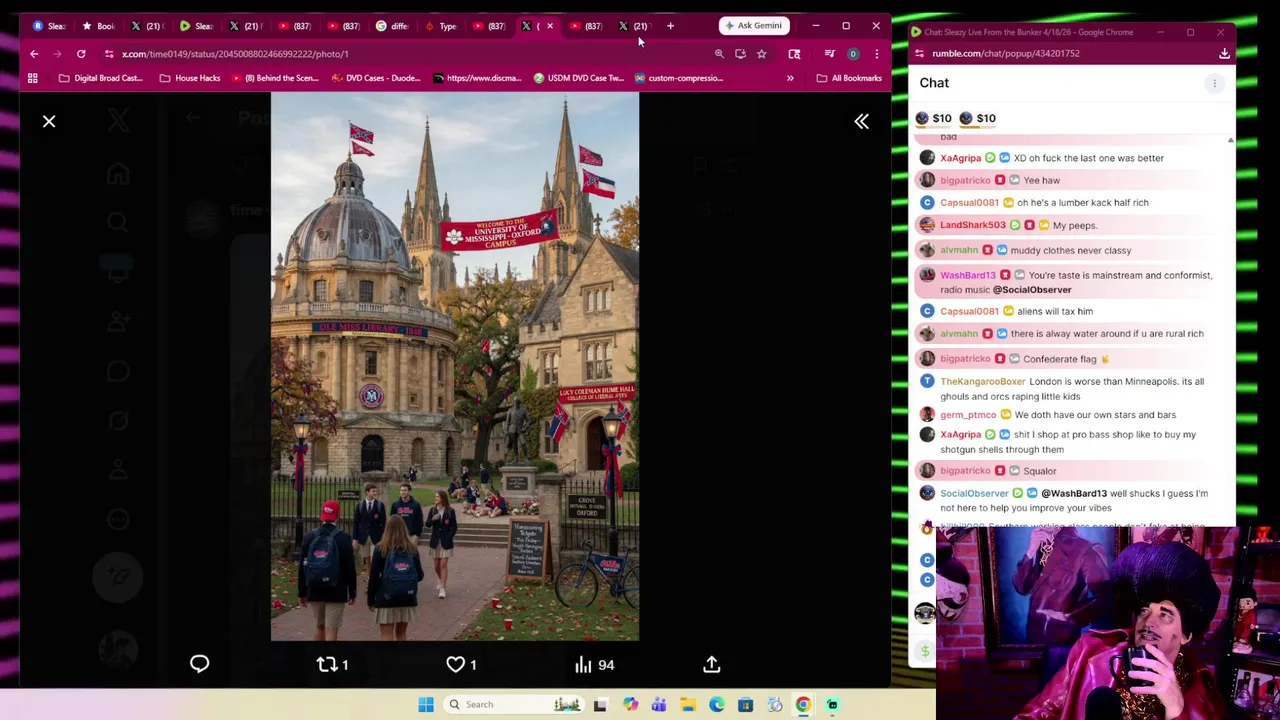Click the Windows taskbar Search box
The image size is (1280, 720).
515,704
